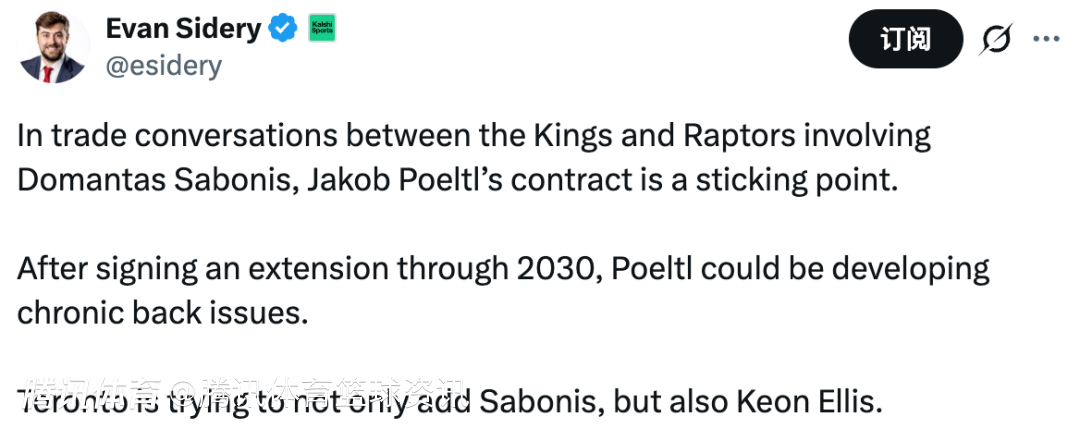Image resolution: width=1080 pixels, height=429 pixels.
Task: Click the green Kalshi Sports affiliate badge
Action: coord(322,29)
